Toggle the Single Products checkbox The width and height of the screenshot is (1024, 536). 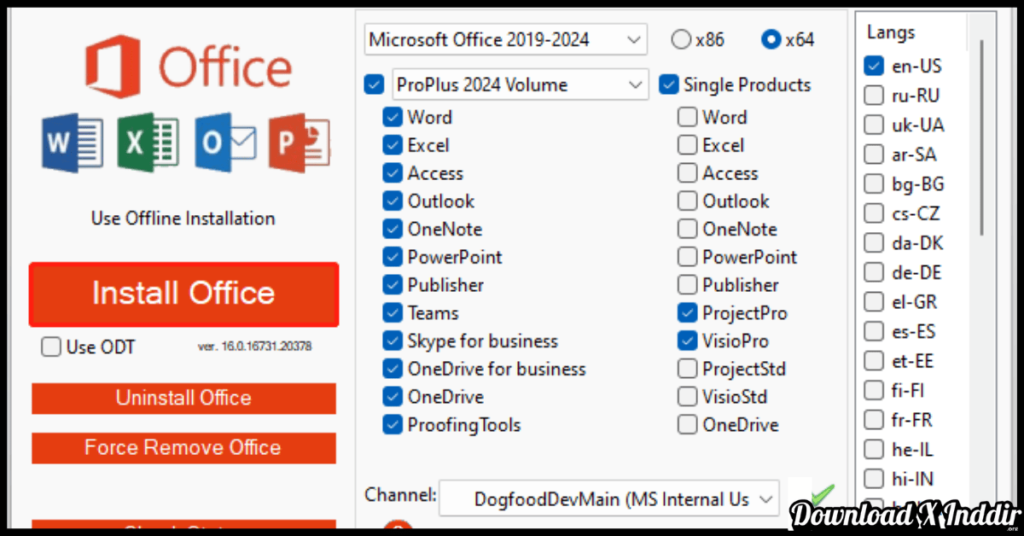coord(669,85)
